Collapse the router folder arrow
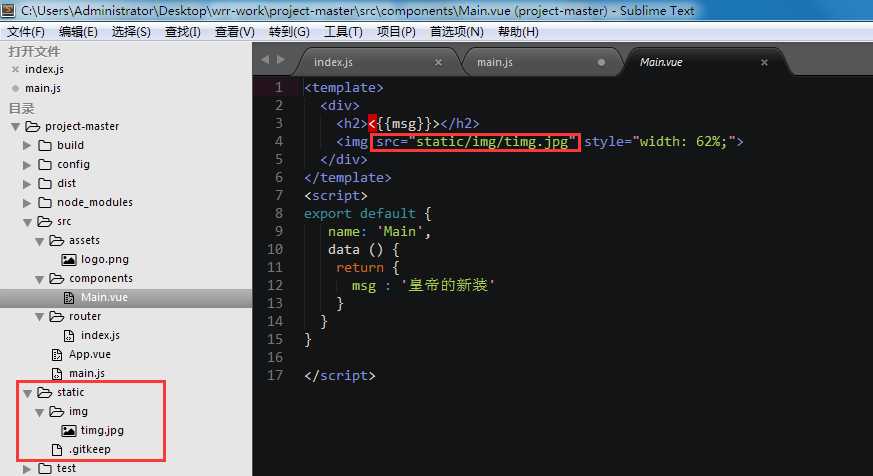This screenshot has height=476, width=873. point(40,317)
